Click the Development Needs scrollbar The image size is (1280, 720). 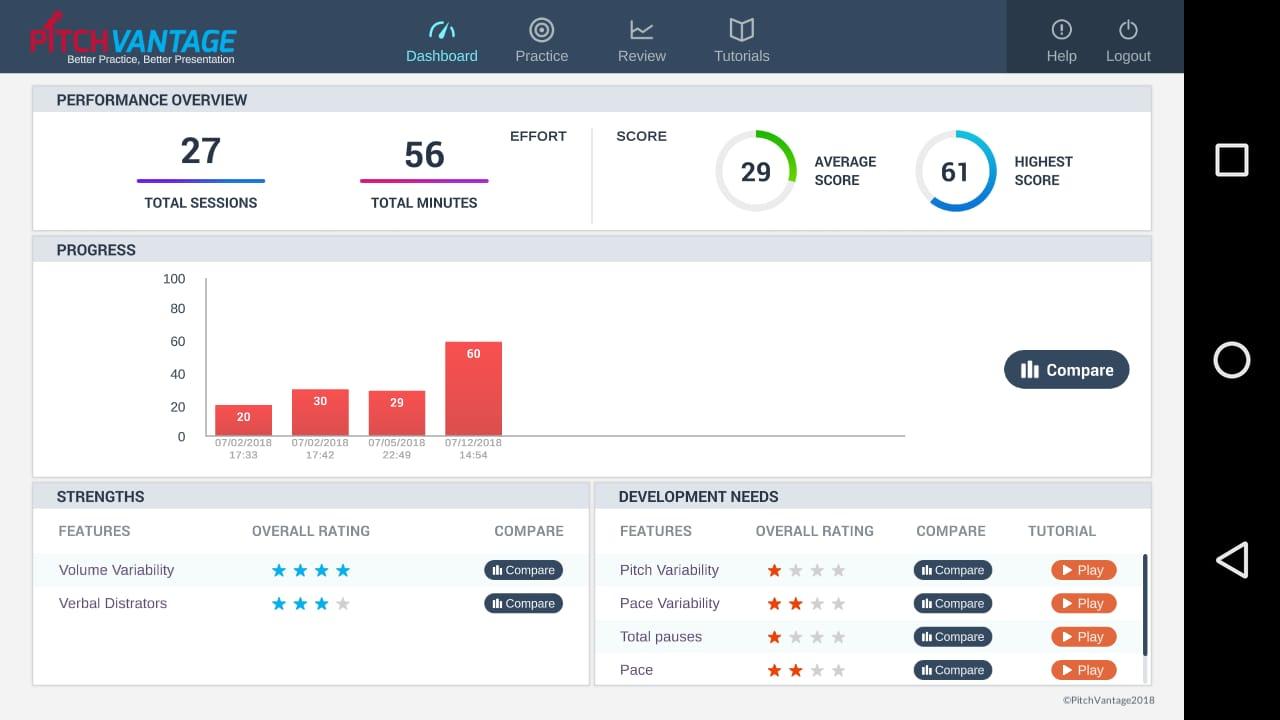pos(1145,606)
